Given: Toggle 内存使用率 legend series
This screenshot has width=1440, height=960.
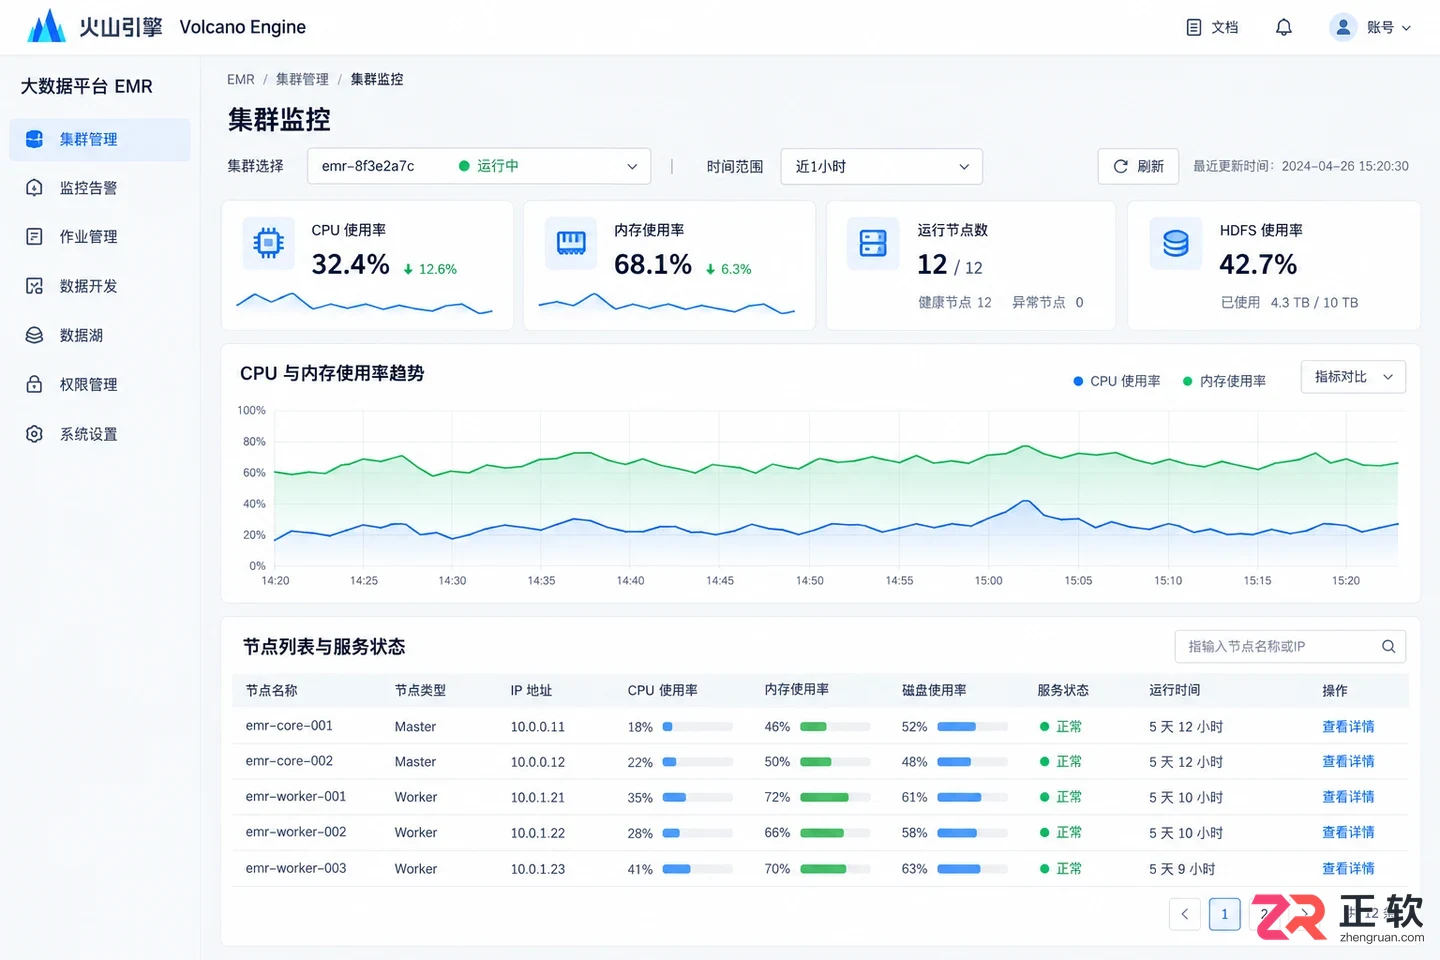Looking at the screenshot, I should point(1225,381).
